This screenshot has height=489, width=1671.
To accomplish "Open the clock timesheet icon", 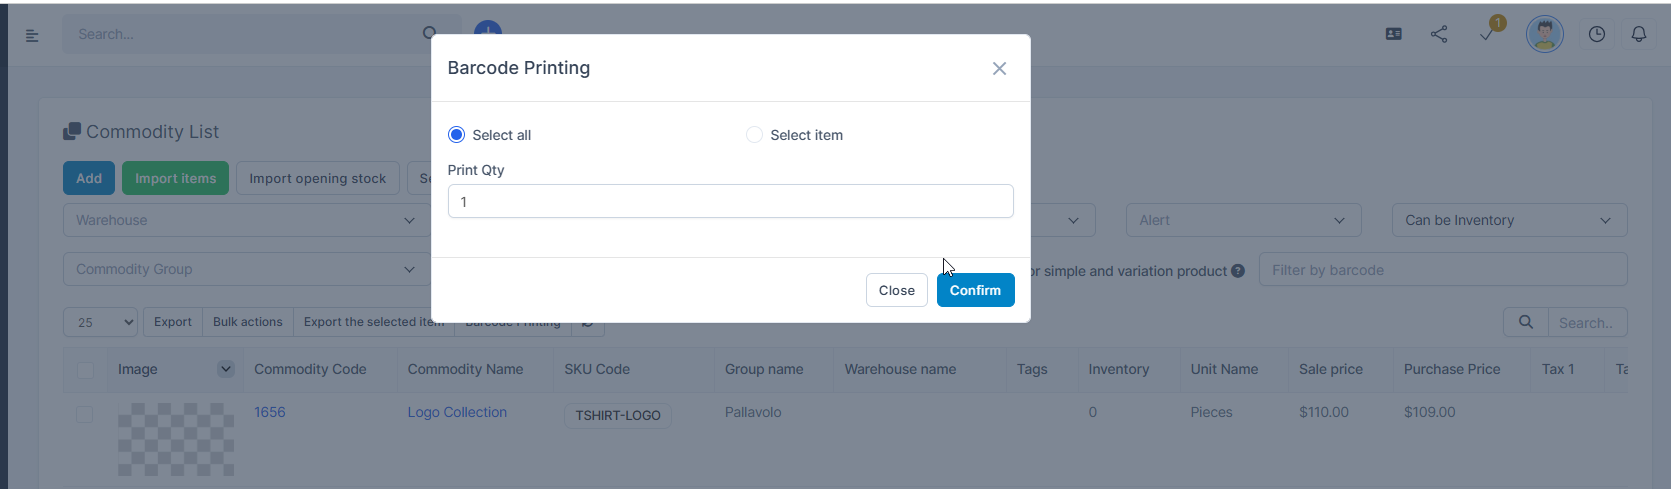I will click(1597, 34).
